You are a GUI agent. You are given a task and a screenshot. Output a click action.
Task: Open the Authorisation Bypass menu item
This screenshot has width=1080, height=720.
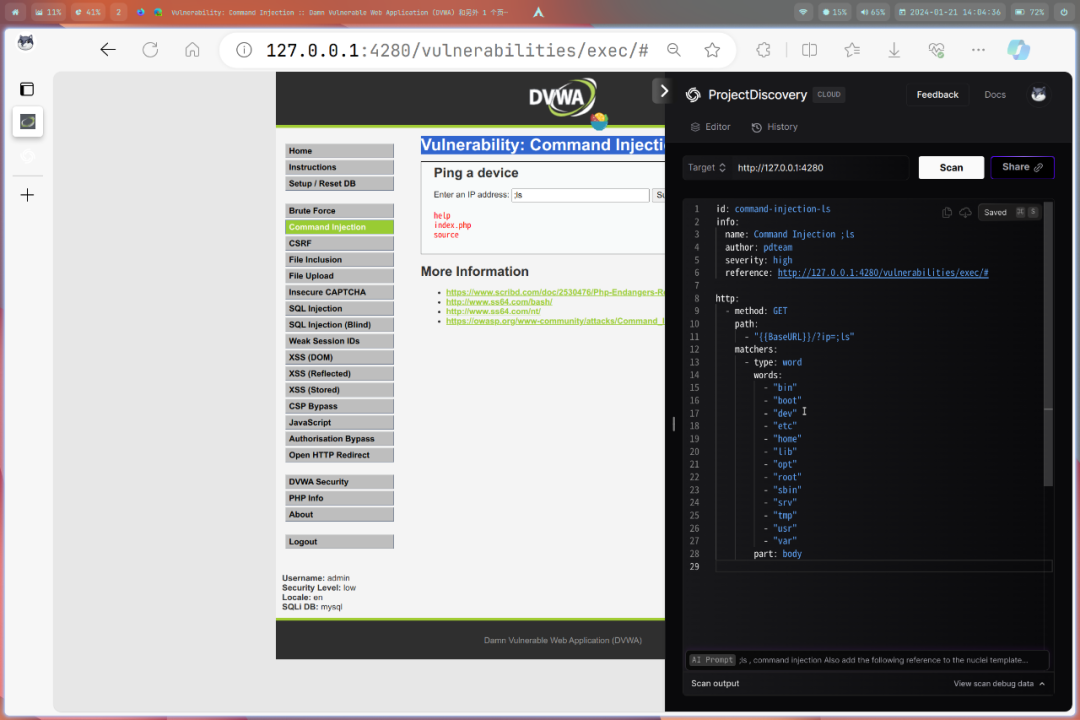pos(340,439)
